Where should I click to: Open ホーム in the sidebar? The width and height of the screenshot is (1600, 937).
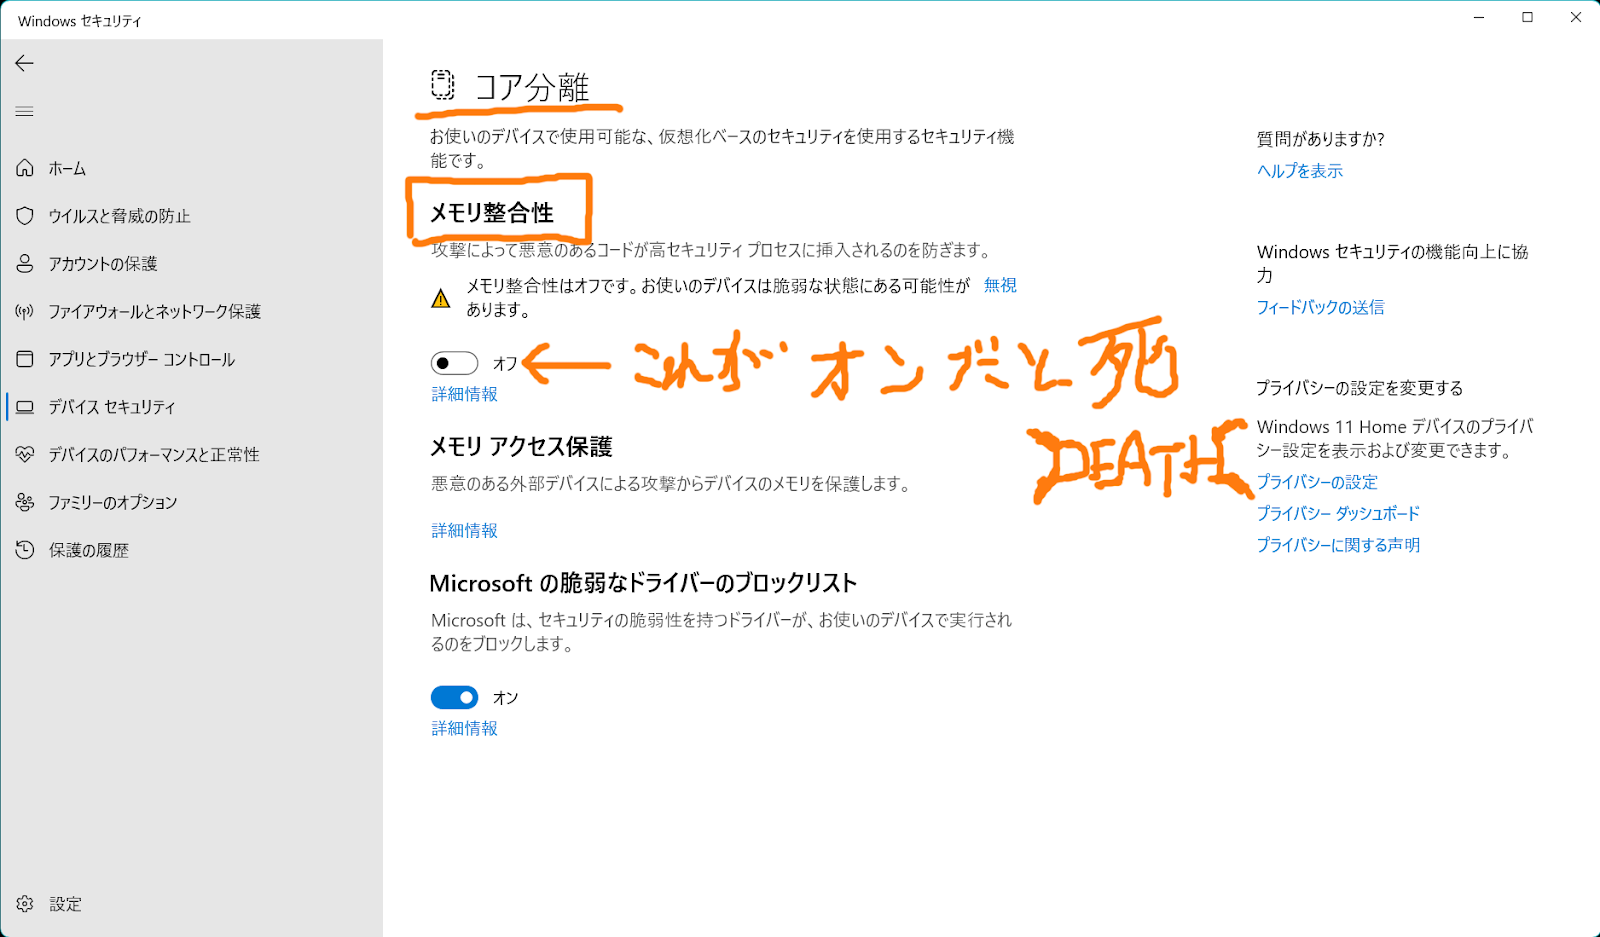click(x=67, y=168)
